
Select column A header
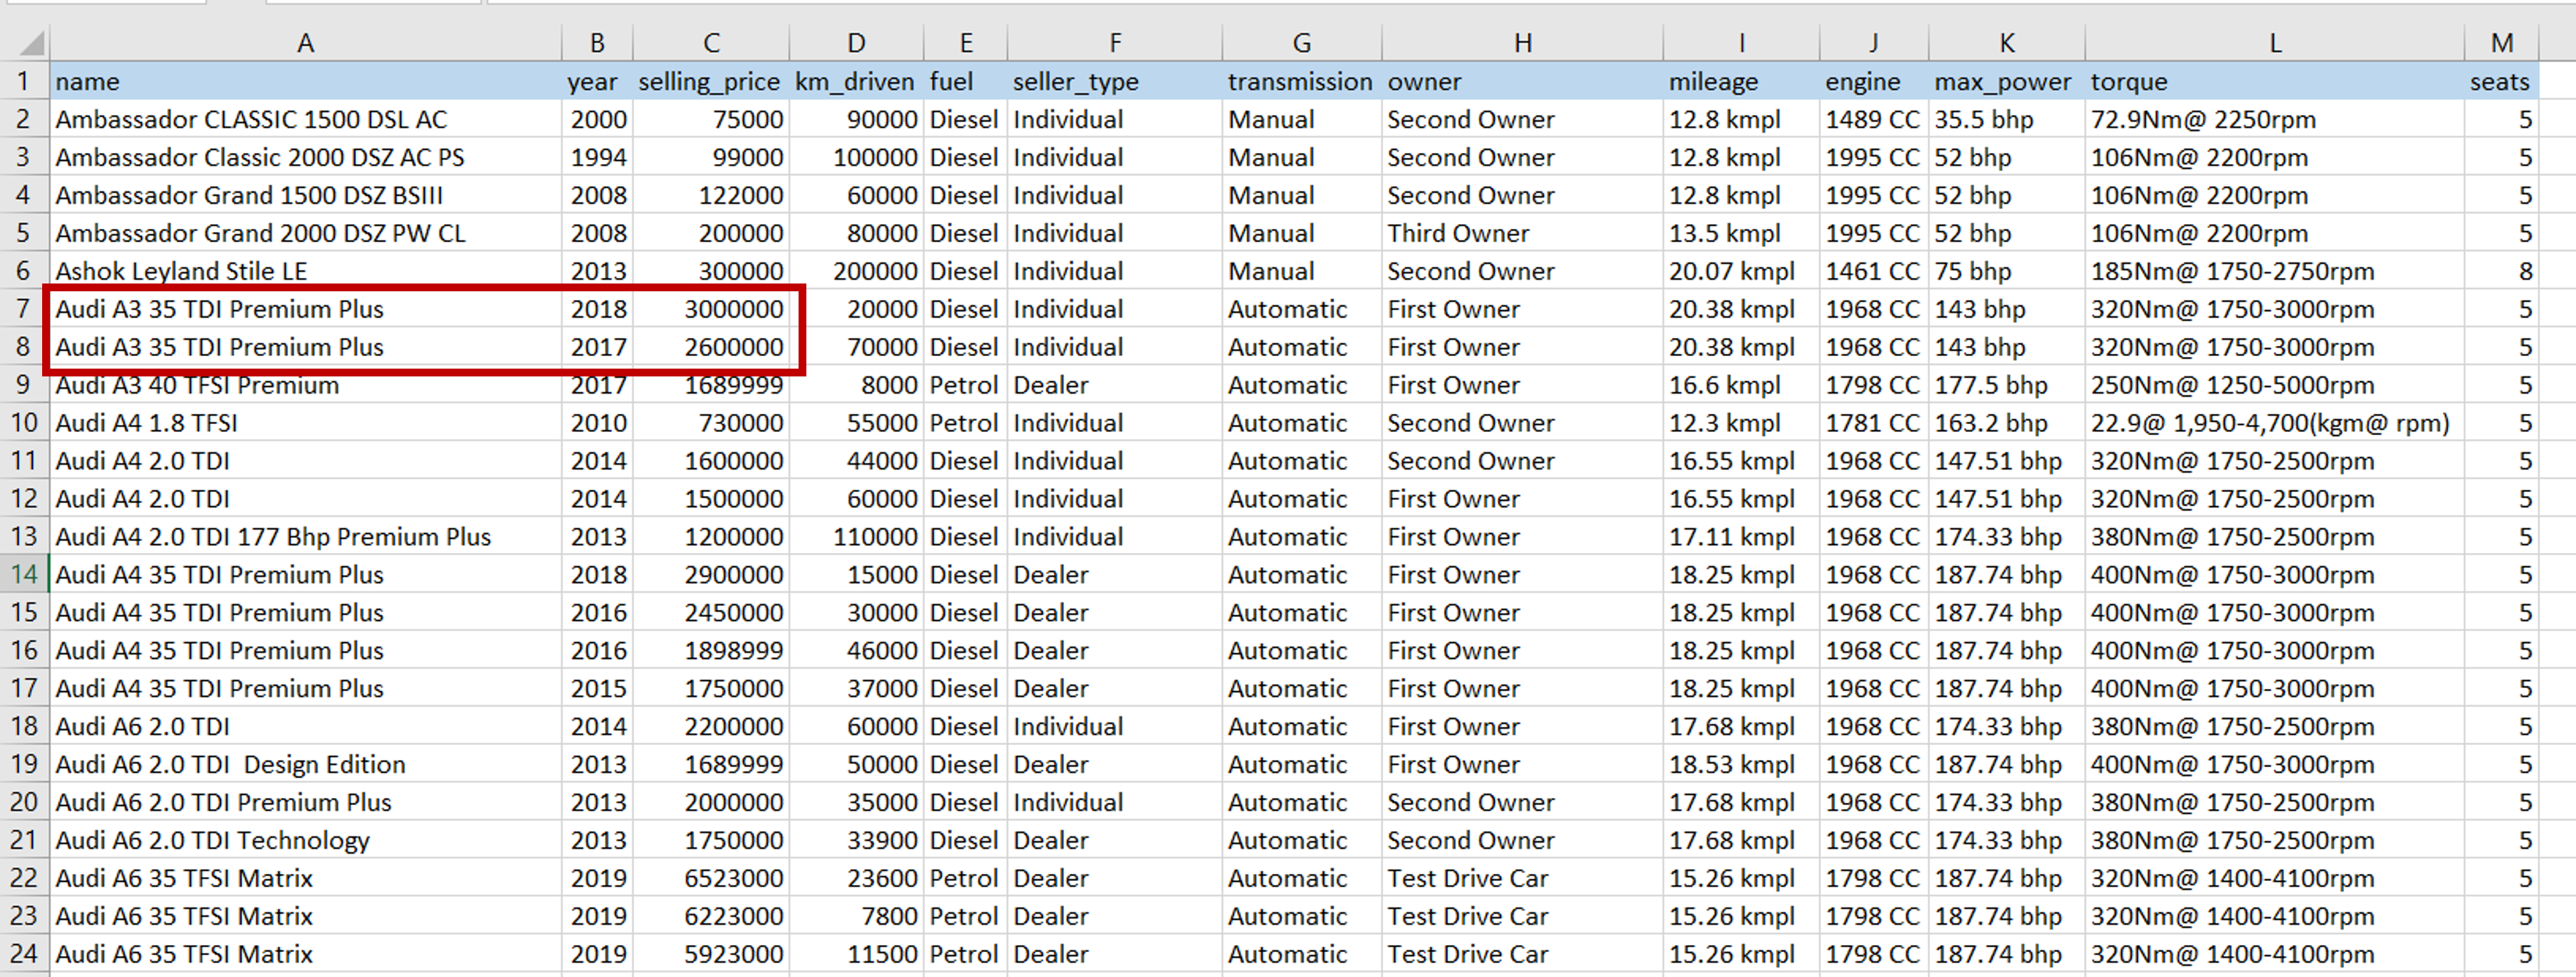click(306, 43)
